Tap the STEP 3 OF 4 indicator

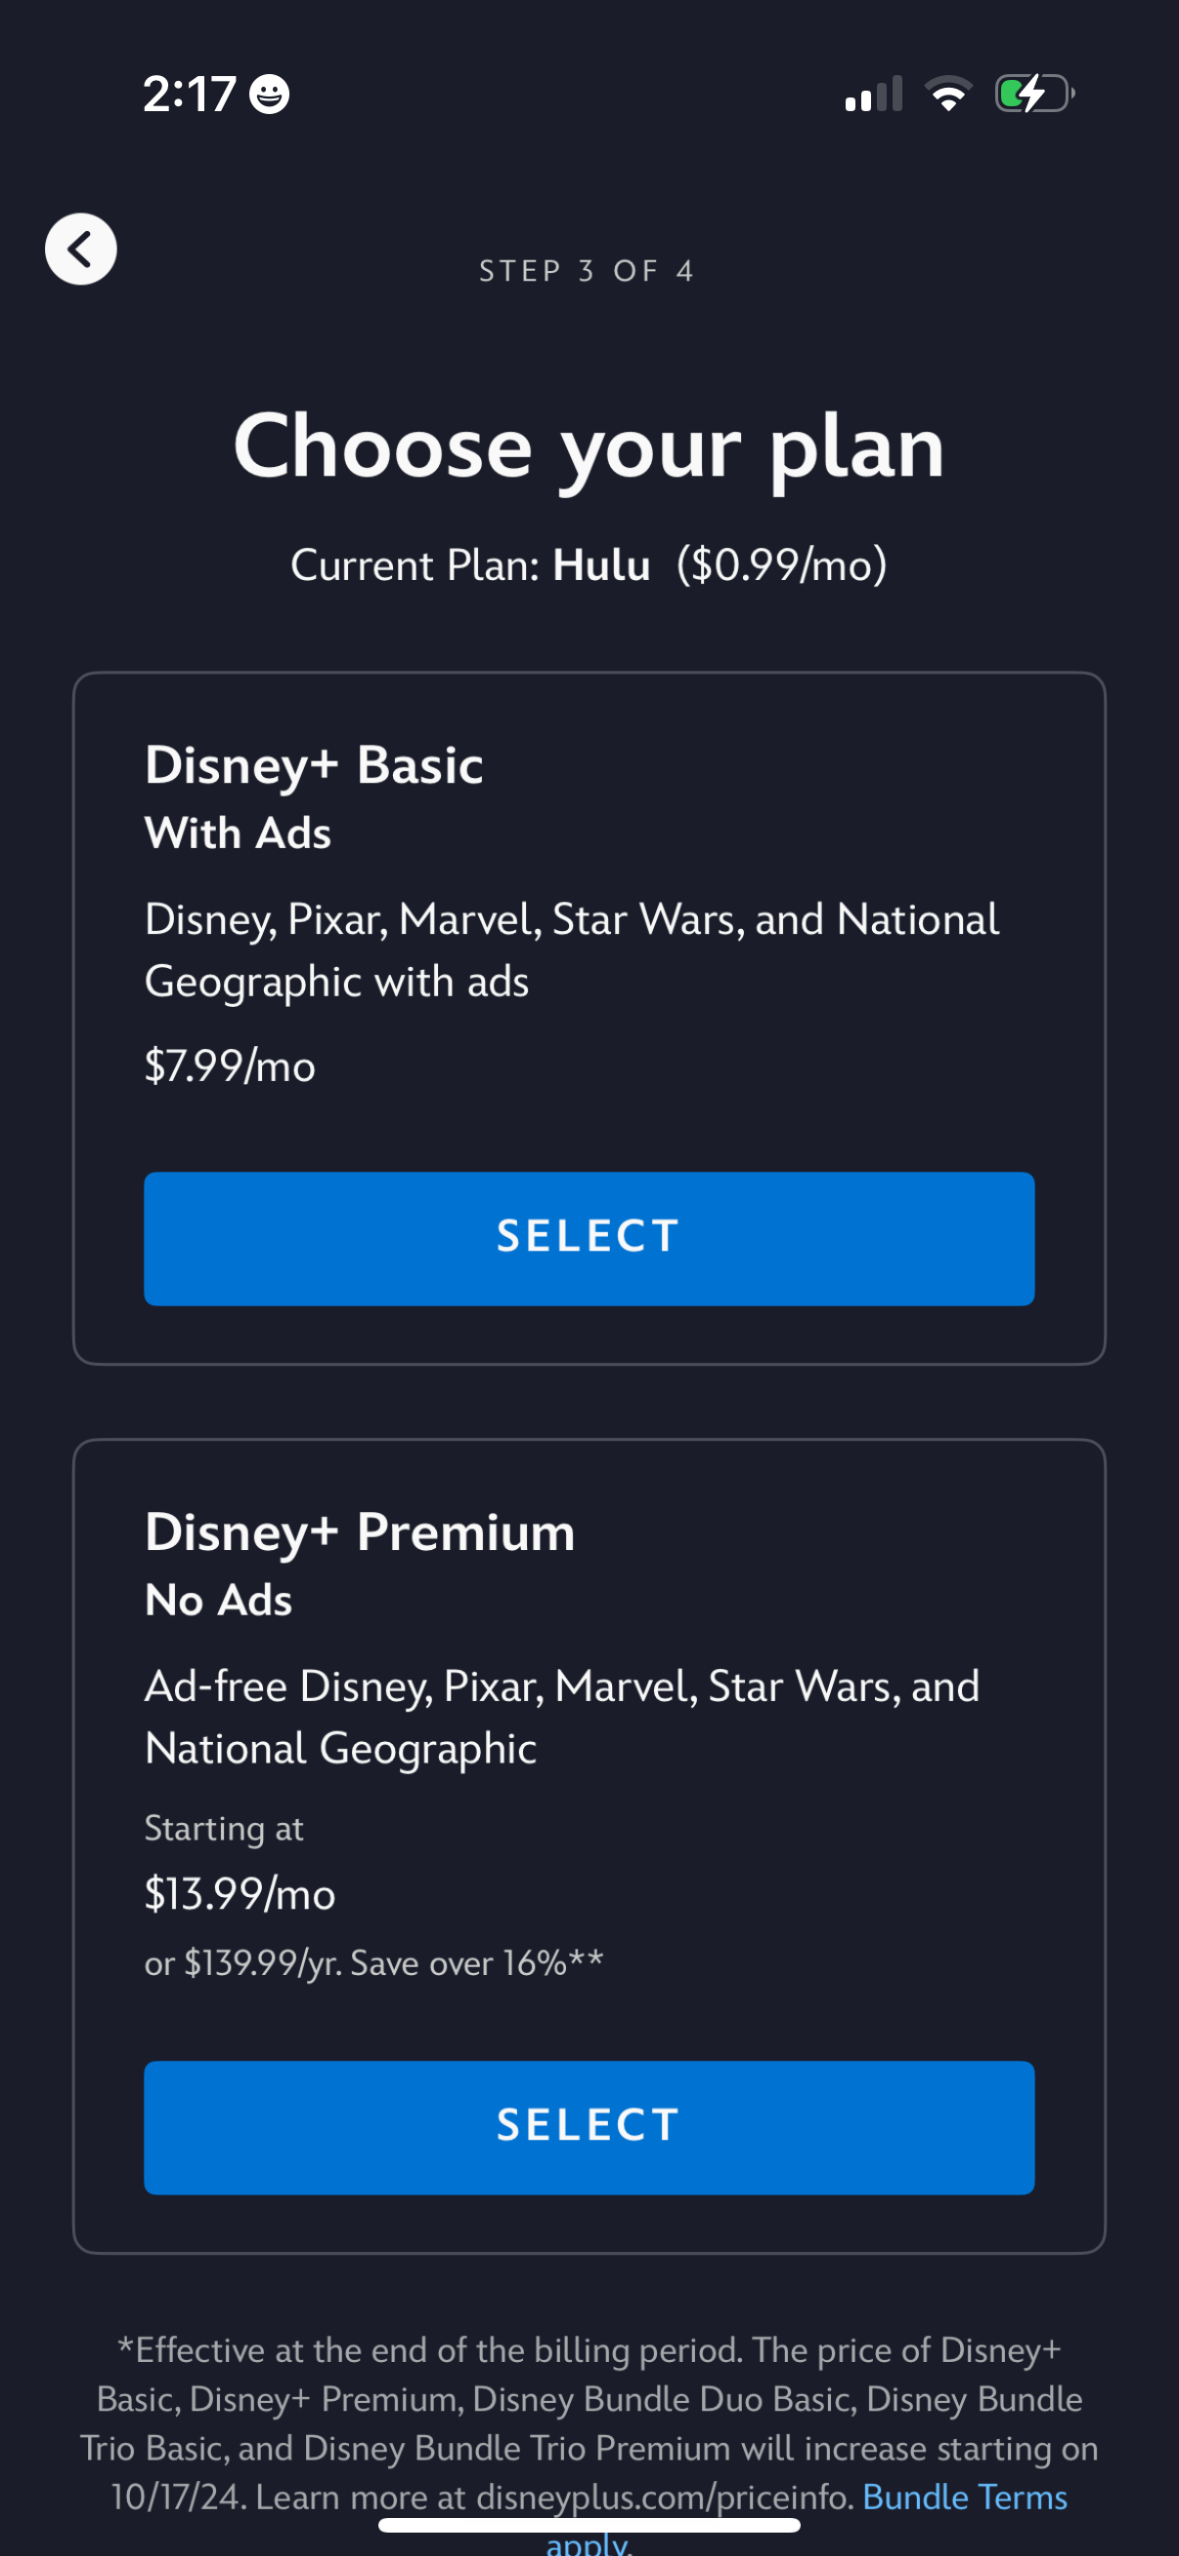point(588,270)
